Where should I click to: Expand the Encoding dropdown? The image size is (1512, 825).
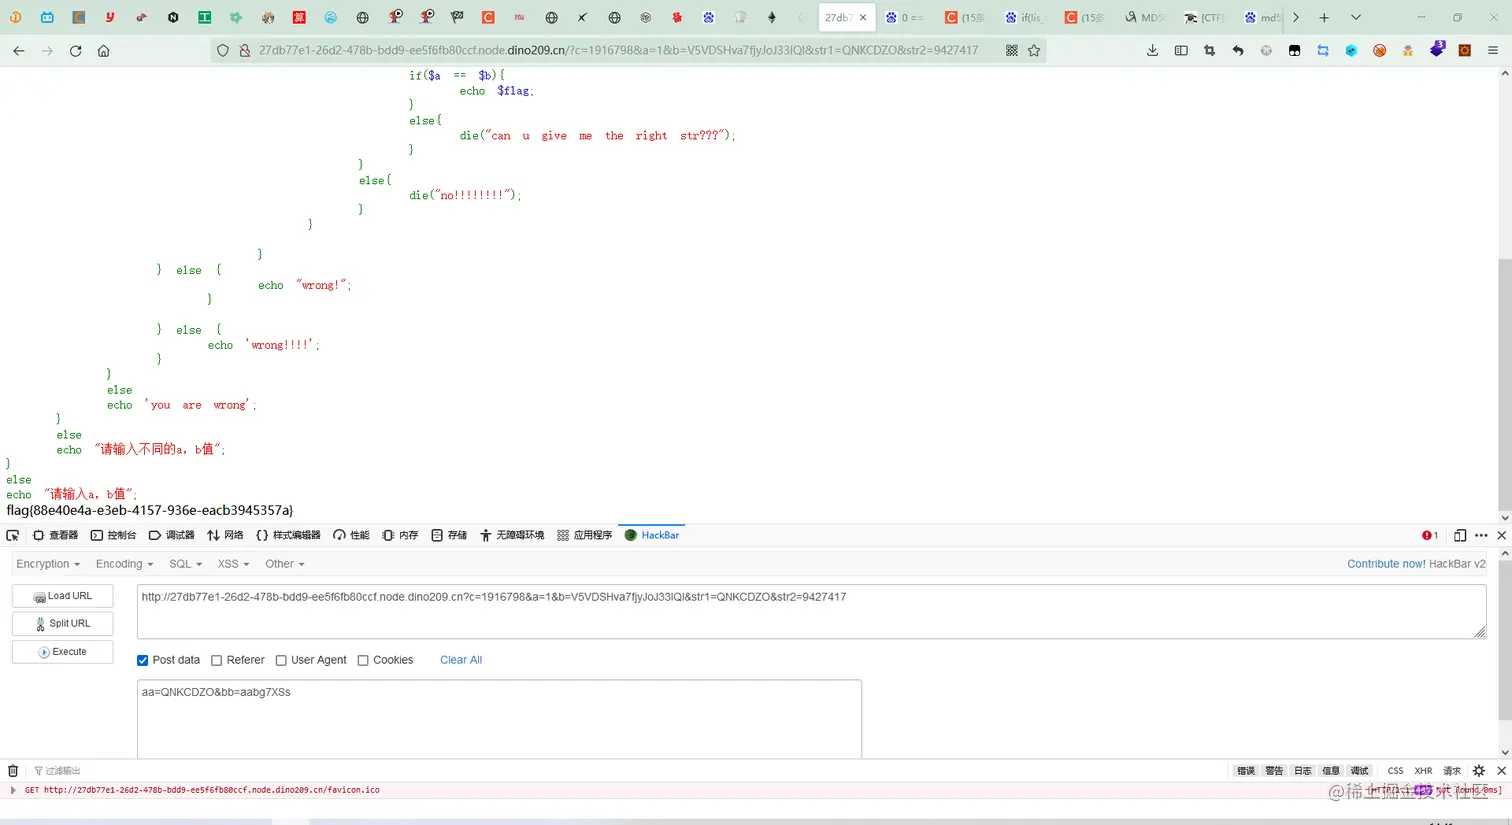(125, 564)
